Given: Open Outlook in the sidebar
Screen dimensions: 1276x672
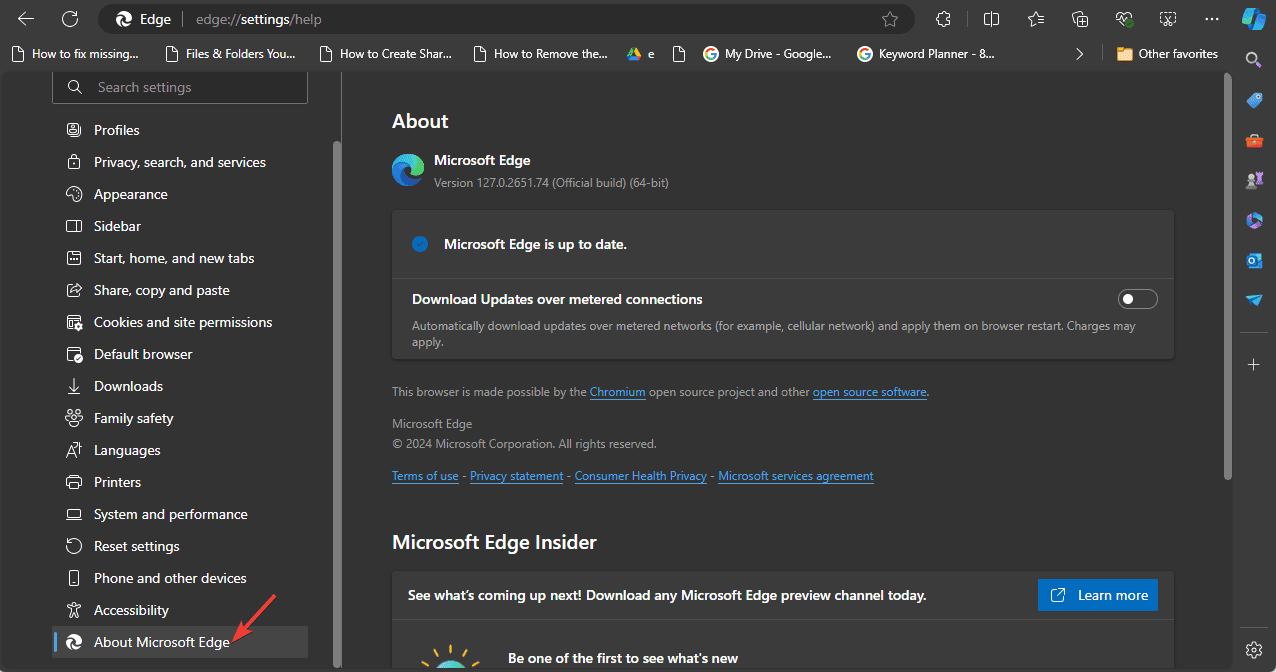Looking at the screenshot, I should pyautogui.click(x=1254, y=260).
